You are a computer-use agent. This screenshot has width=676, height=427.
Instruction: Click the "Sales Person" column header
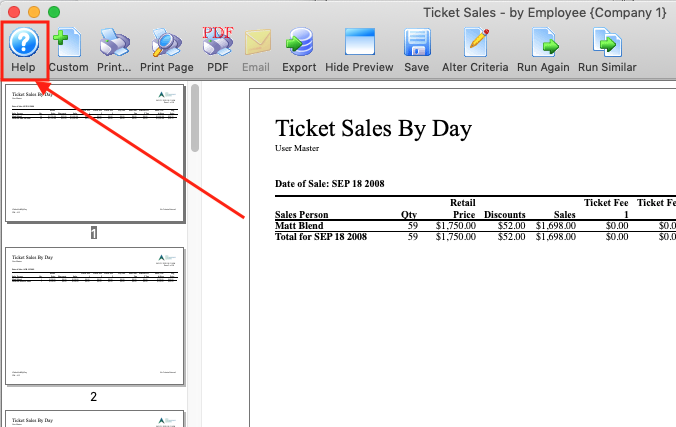click(301, 214)
